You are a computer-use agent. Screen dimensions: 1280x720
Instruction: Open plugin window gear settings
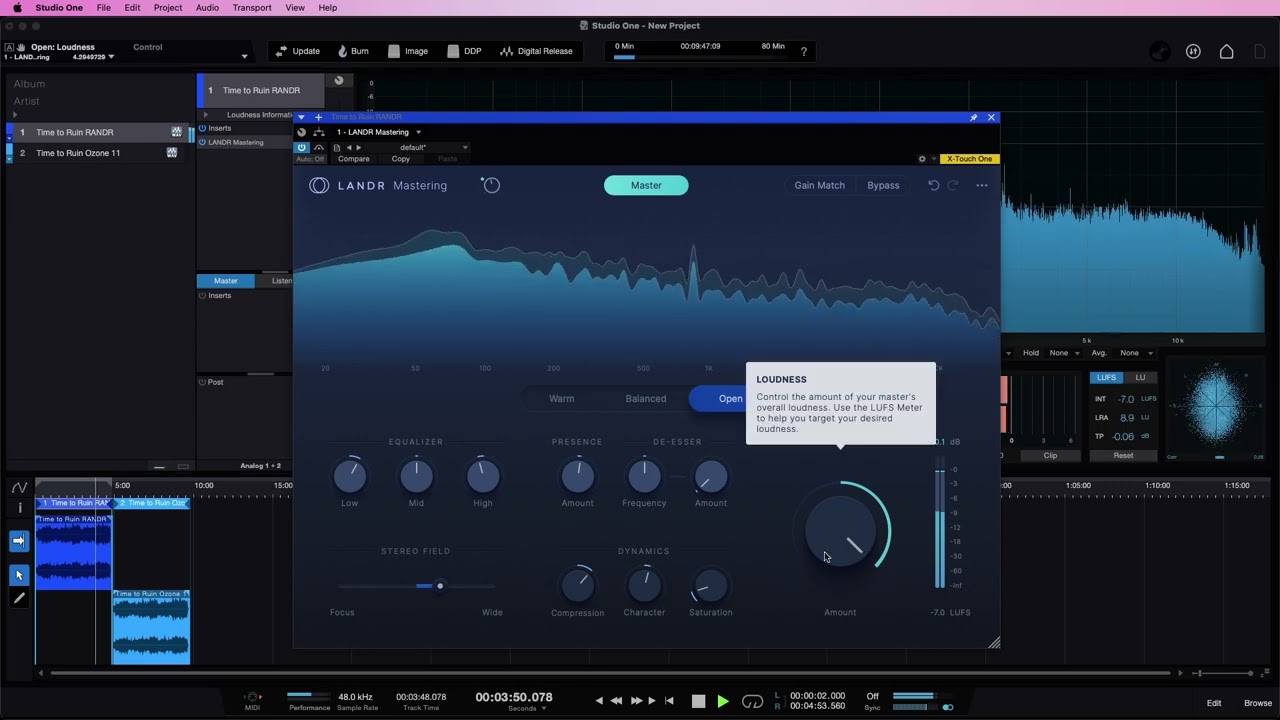[x=922, y=159]
